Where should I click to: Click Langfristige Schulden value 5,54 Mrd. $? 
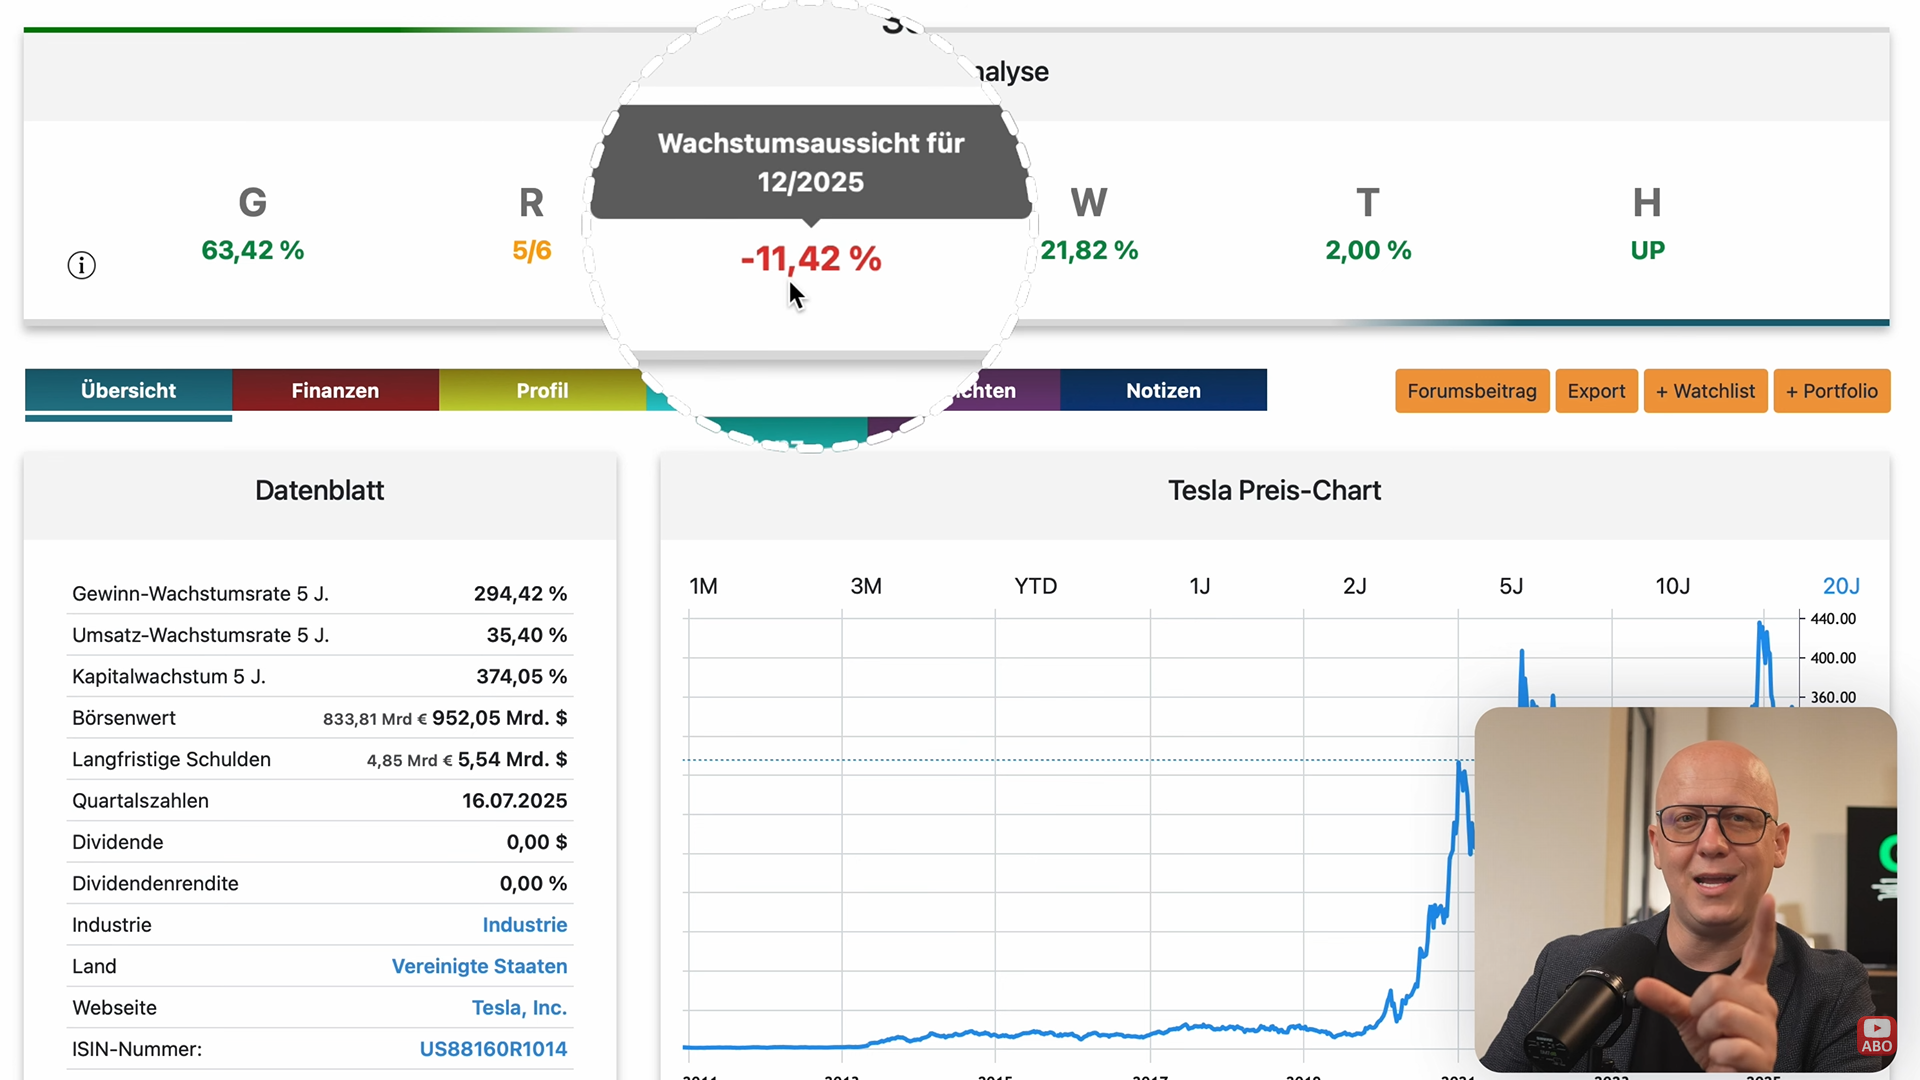click(x=512, y=760)
